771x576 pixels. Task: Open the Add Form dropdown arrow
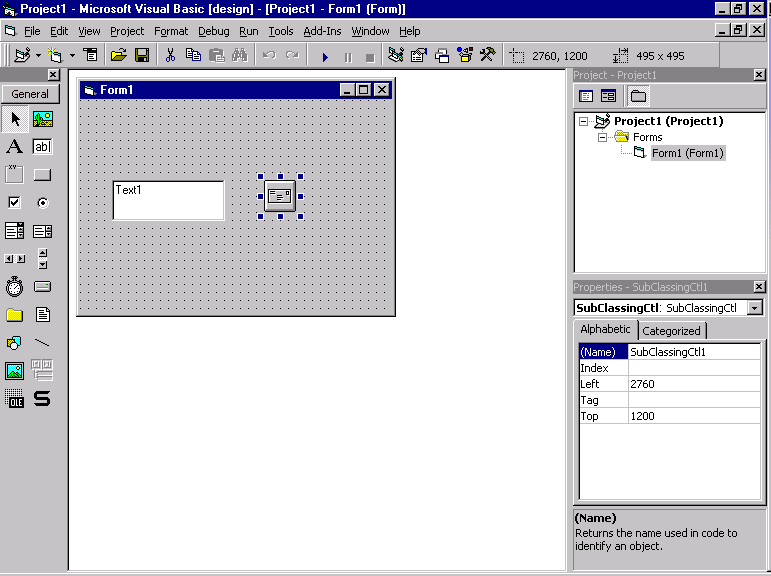72,55
